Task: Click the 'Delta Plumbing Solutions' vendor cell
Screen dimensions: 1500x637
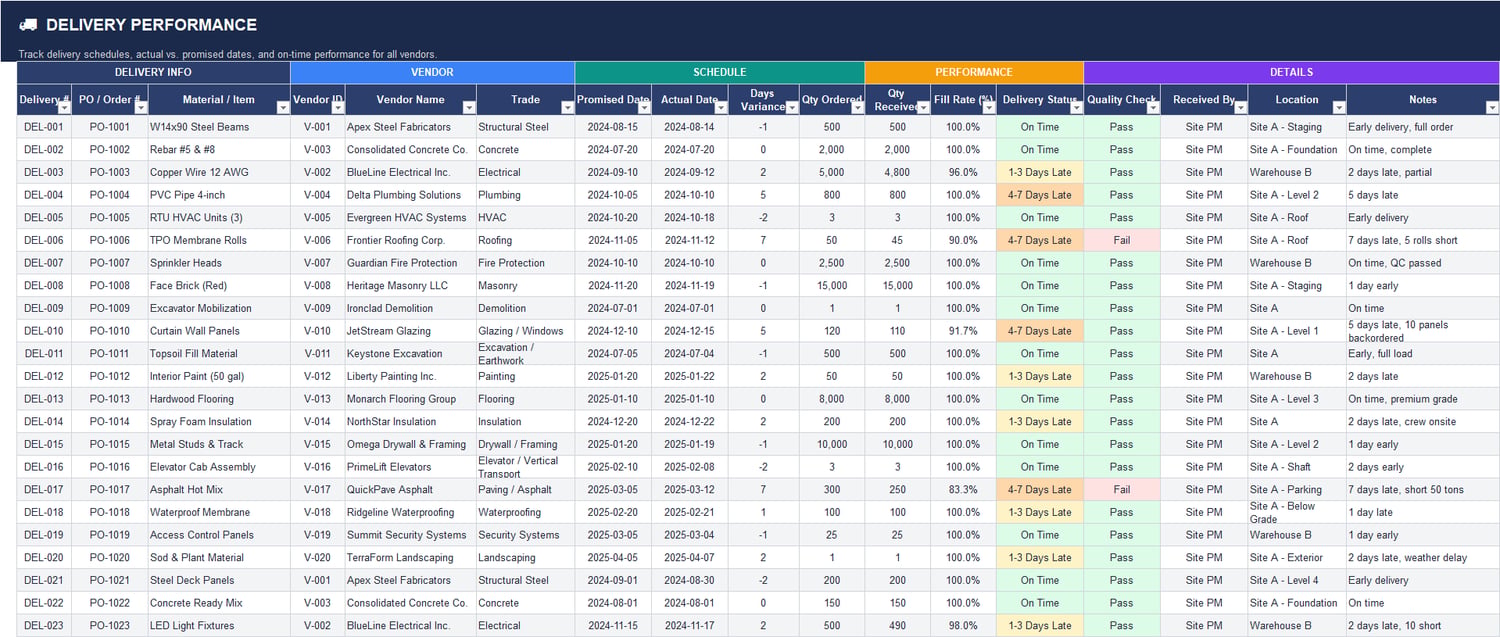Action: pyautogui.click(x=410, y=195)
